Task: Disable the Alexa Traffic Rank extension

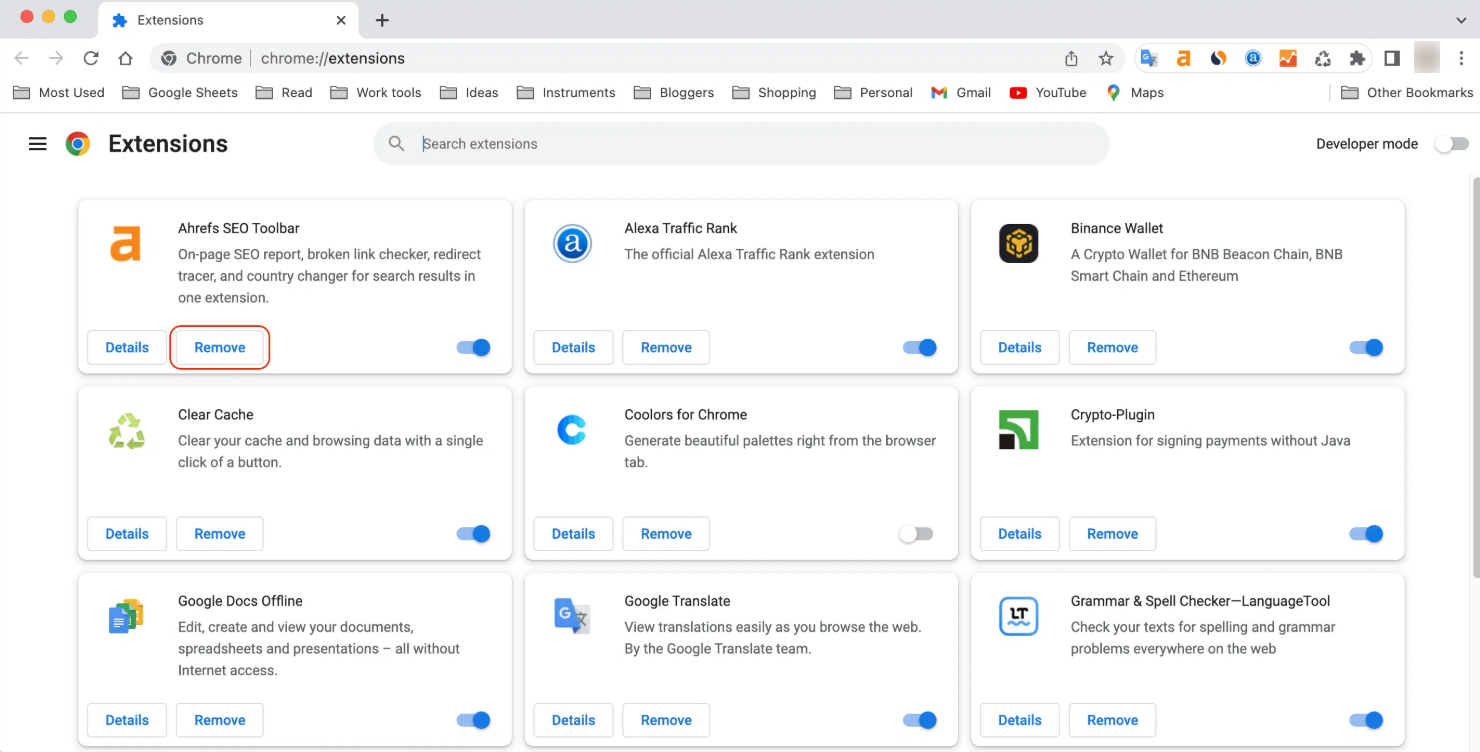Action: click(919, 348)
